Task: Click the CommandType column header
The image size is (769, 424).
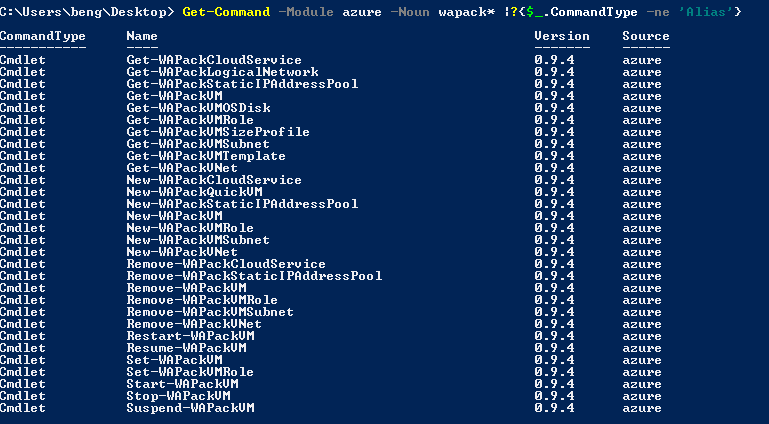Action: point(42,36)
